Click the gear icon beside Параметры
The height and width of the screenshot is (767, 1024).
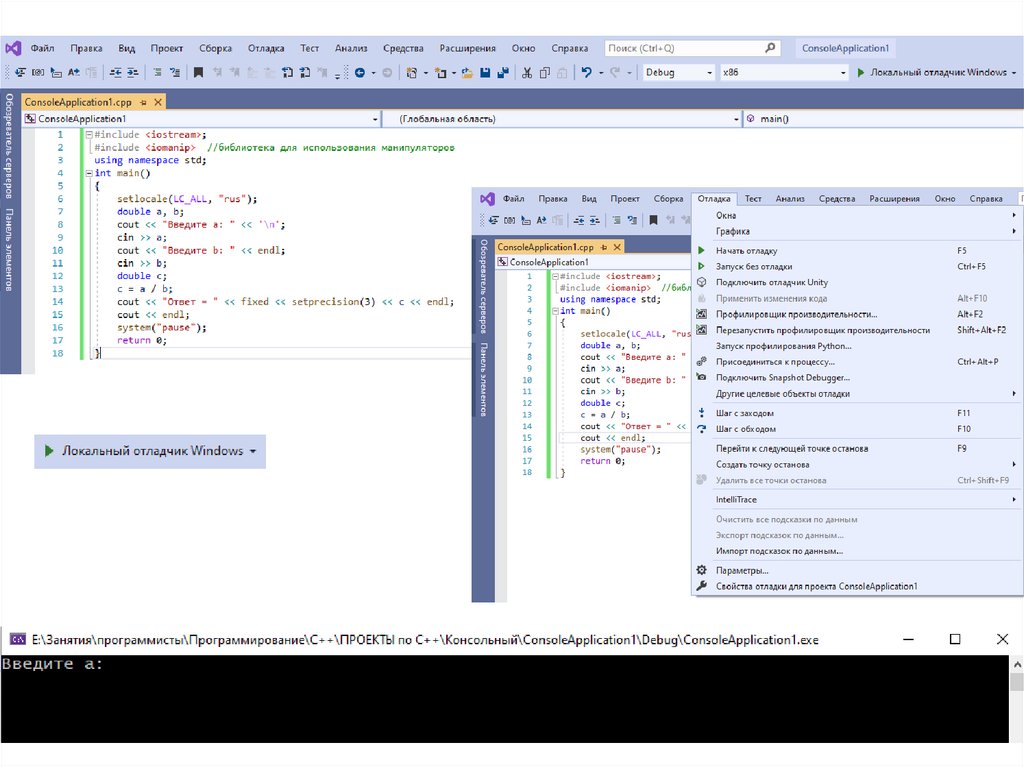point(702,570)
